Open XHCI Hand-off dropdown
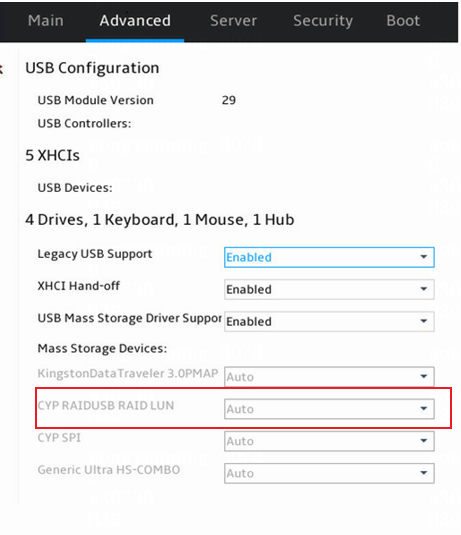The height and width of the screenshot is (535, 461). [329, 289]
